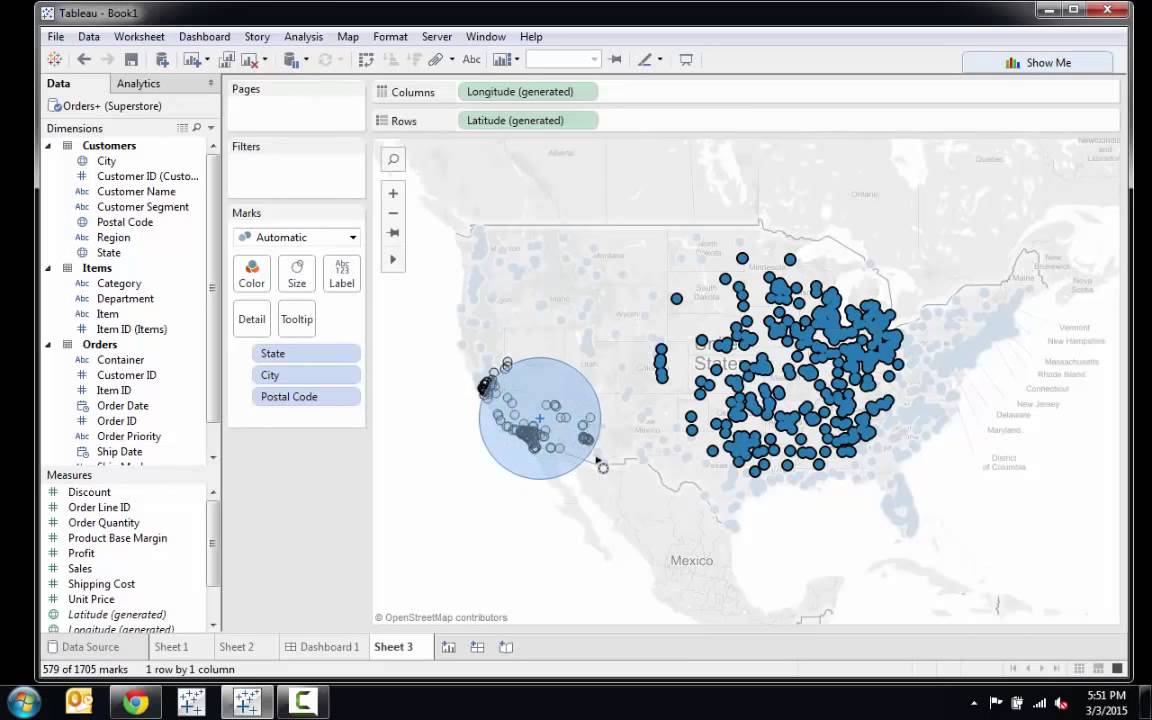The width and height of the screenshot is (1152, 720).
Task: Open the Map menu
Action: tap(348, 37)
